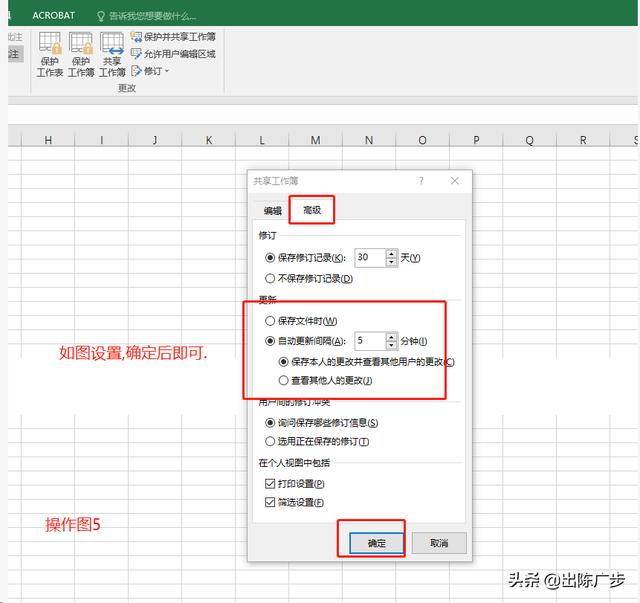This screenshot has width=640, height=603.
Task: Close the 共享工作簿 dialog
Action: coord(455,181)
